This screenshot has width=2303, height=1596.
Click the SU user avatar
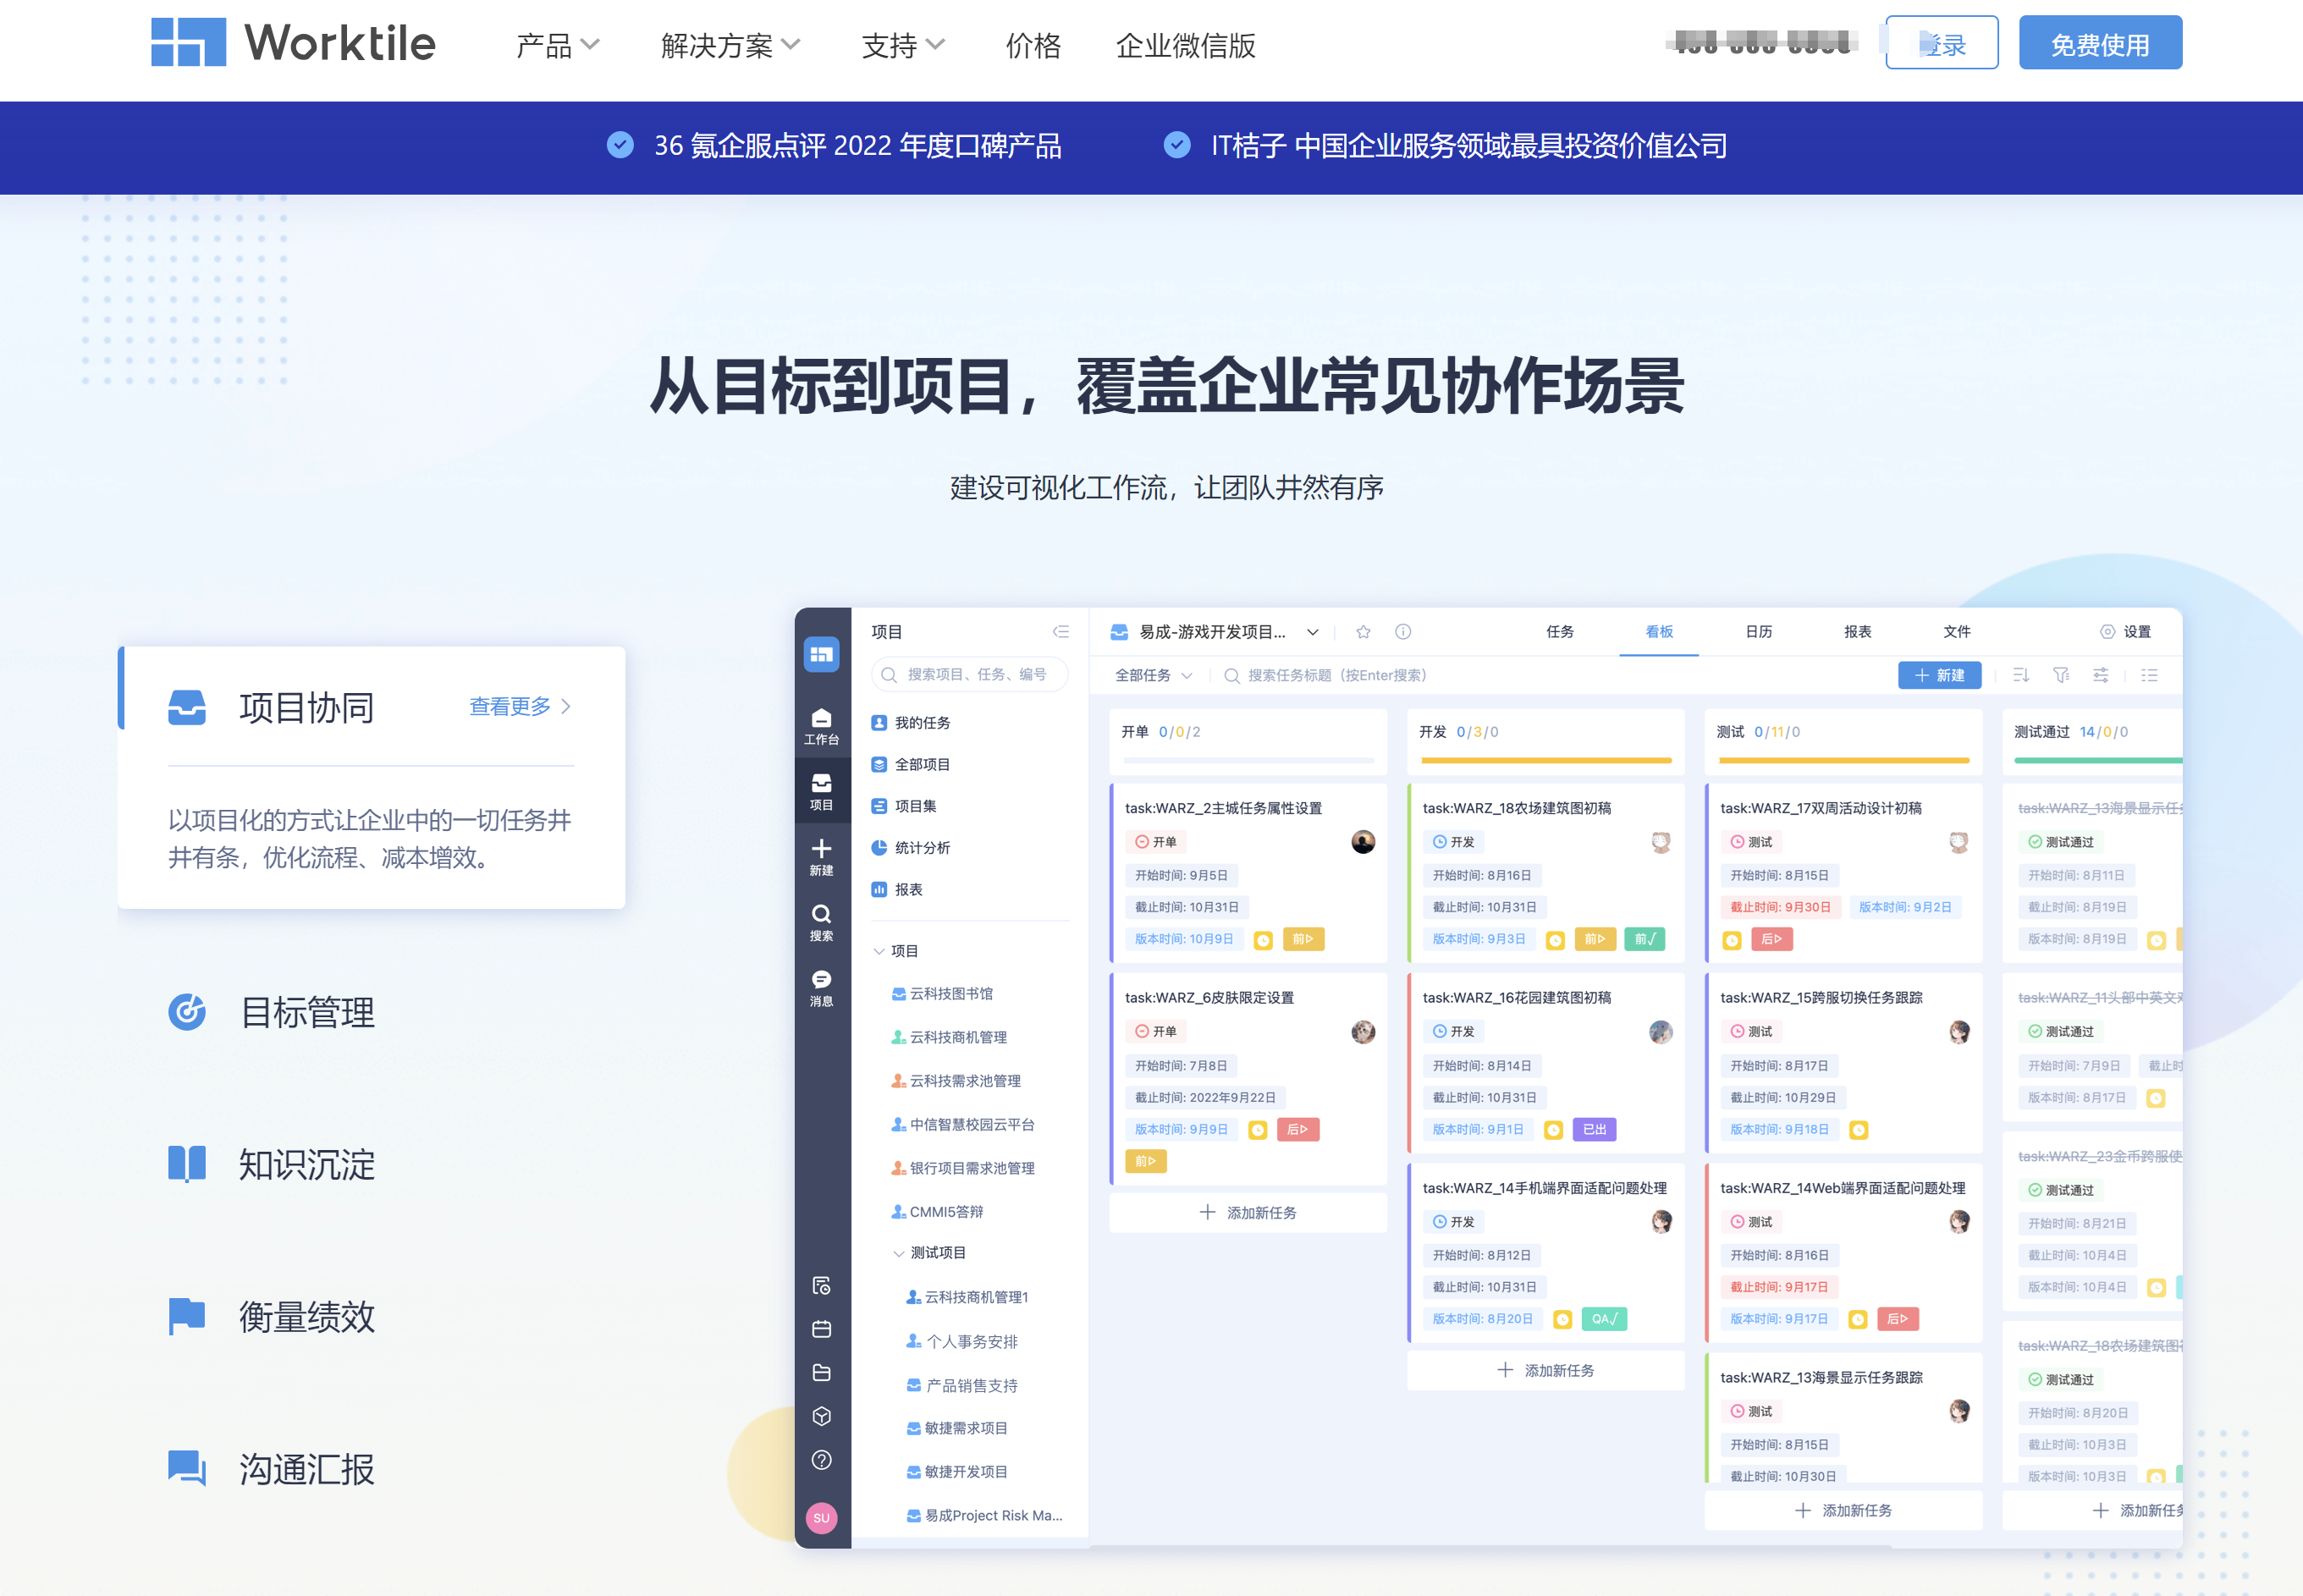pos(821,1517)
